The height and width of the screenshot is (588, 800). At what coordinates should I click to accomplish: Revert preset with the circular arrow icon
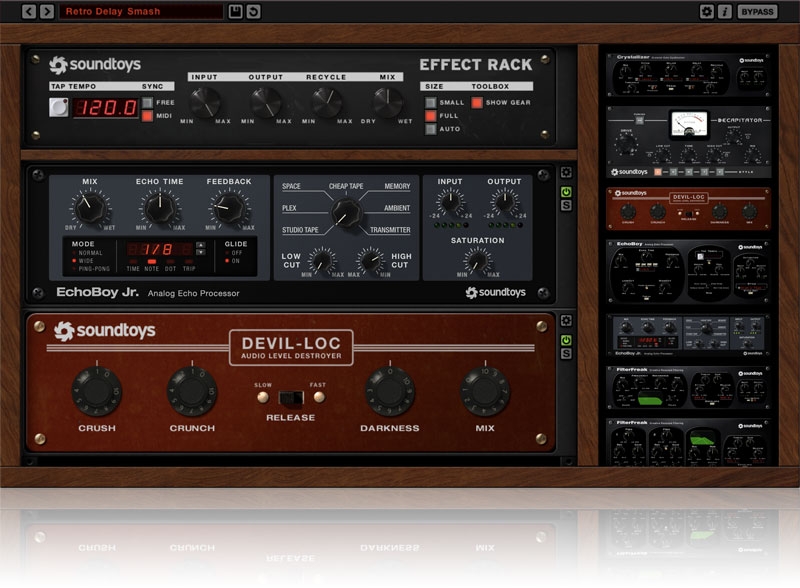(254, 11)
